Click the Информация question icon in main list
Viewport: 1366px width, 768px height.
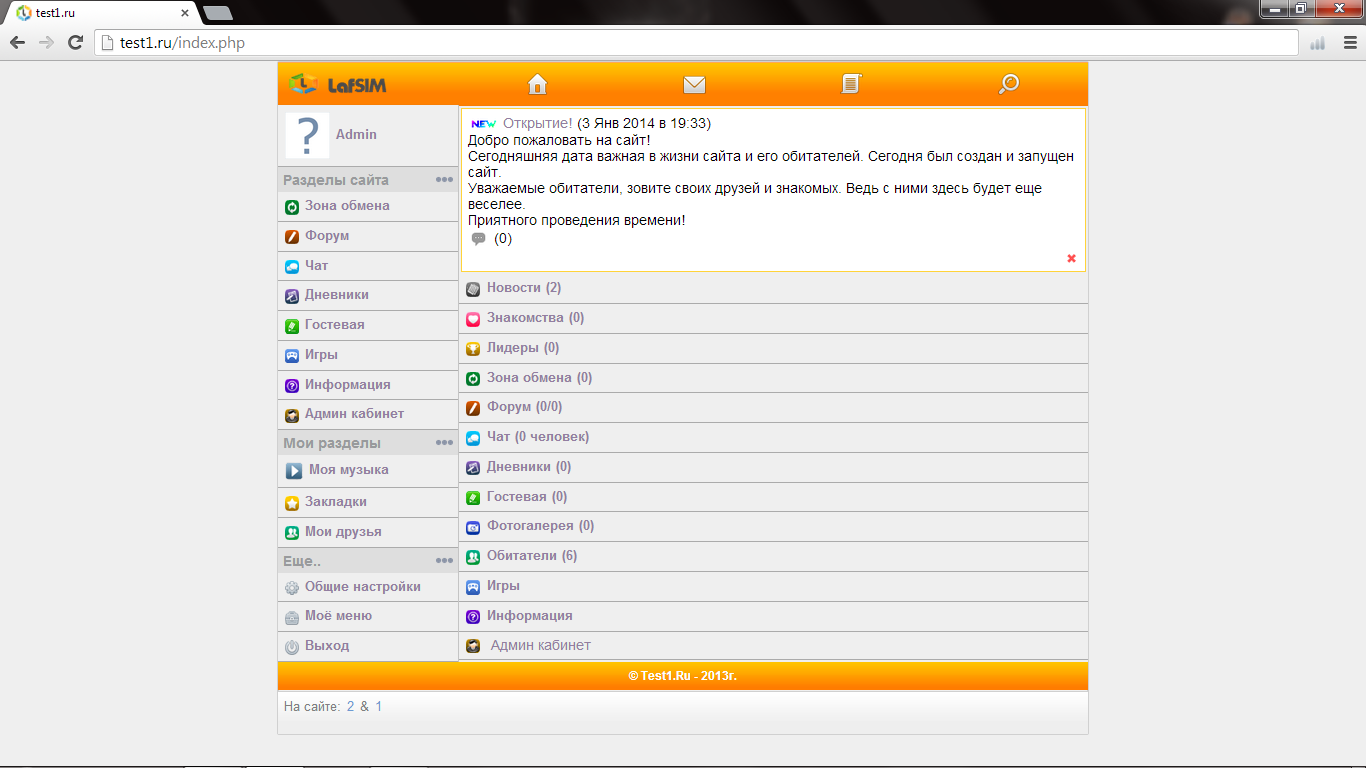[x=474, y=617]
